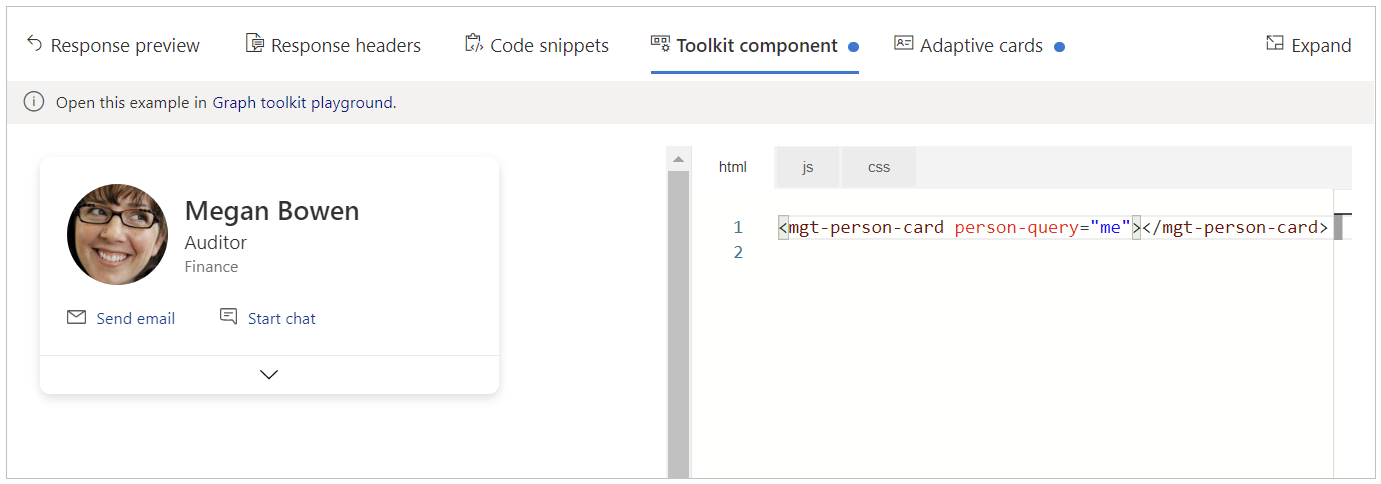Image resolution: width=1381 pixels, height=484 pixels.
Task: Click the Toolkit component icon
Action: pyautogui.click(x=660, y=44)
